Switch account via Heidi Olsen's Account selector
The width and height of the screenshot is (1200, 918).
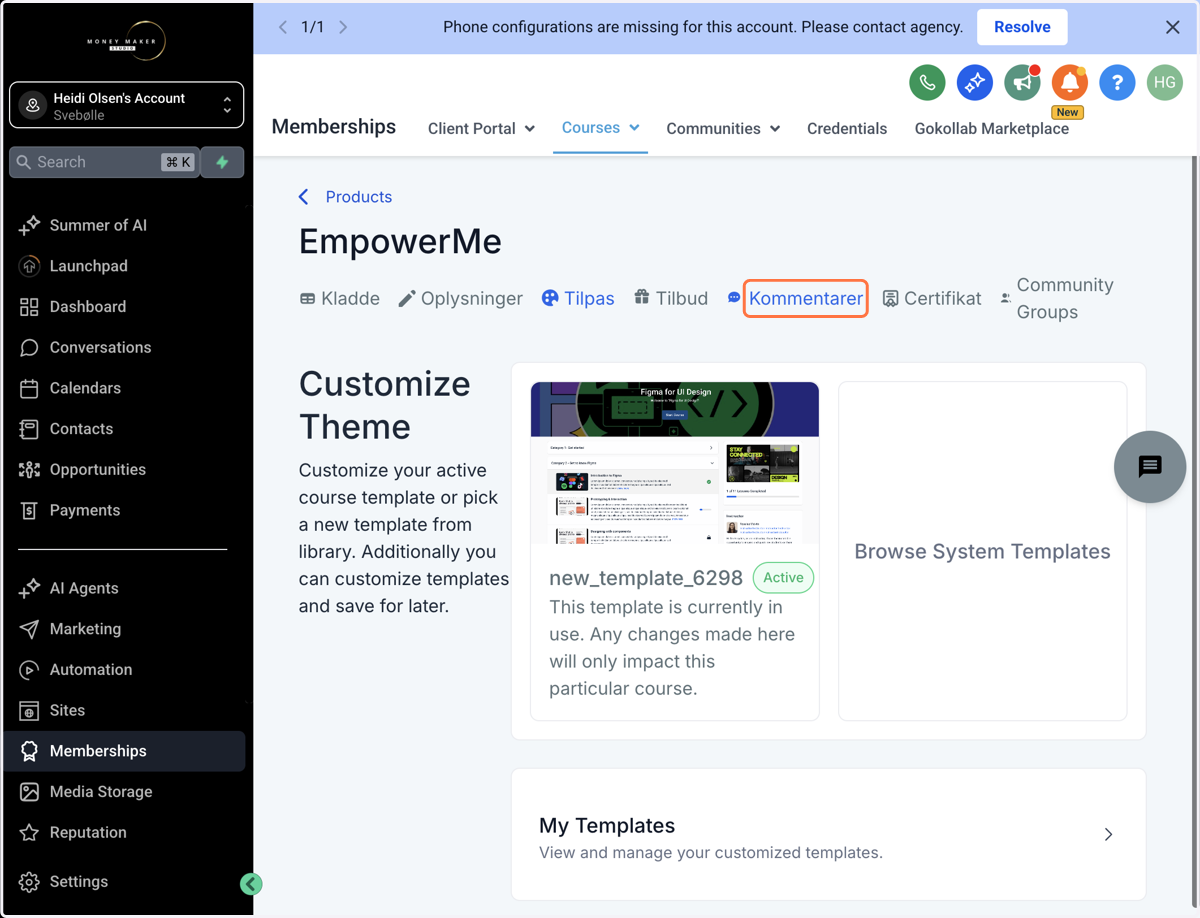click(x=127, y=106)
